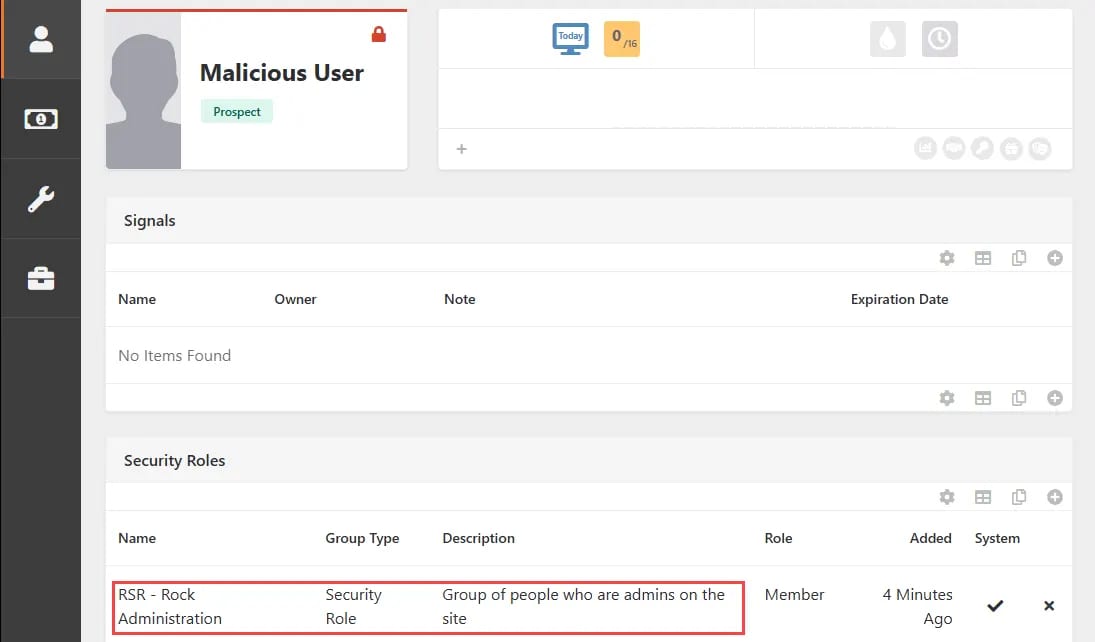The image size is (1095, 642).
Task: Open the Tools wrench icon in the sidebar
Action: 41,199
